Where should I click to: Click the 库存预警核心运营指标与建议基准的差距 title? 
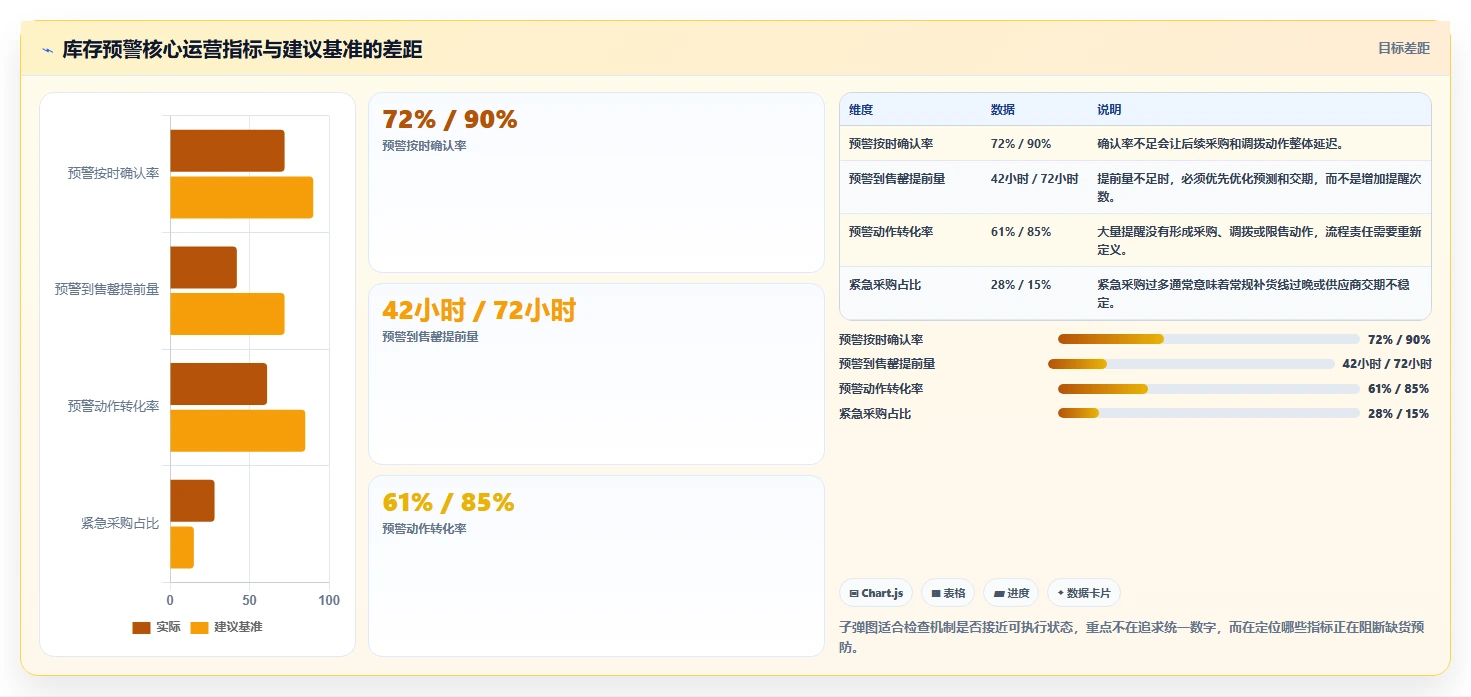(242, 49)
